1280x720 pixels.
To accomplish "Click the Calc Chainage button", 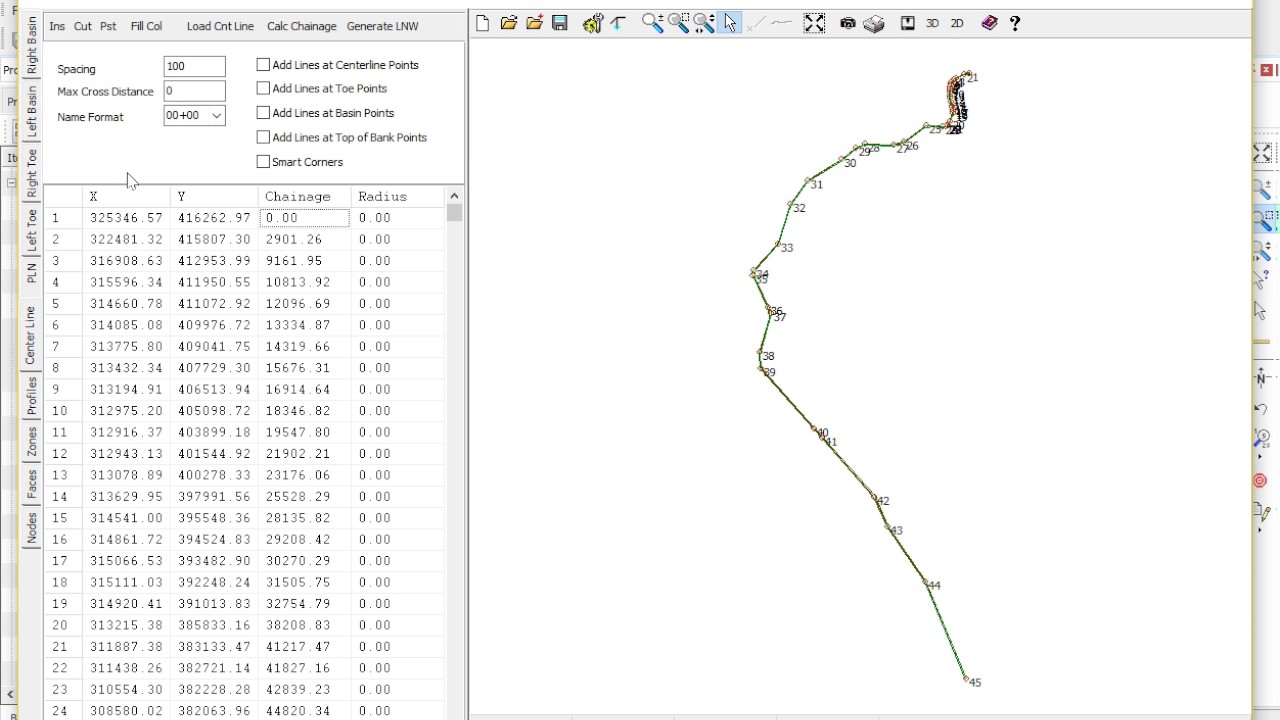I will pyautogui.click(x=301, y=26).
